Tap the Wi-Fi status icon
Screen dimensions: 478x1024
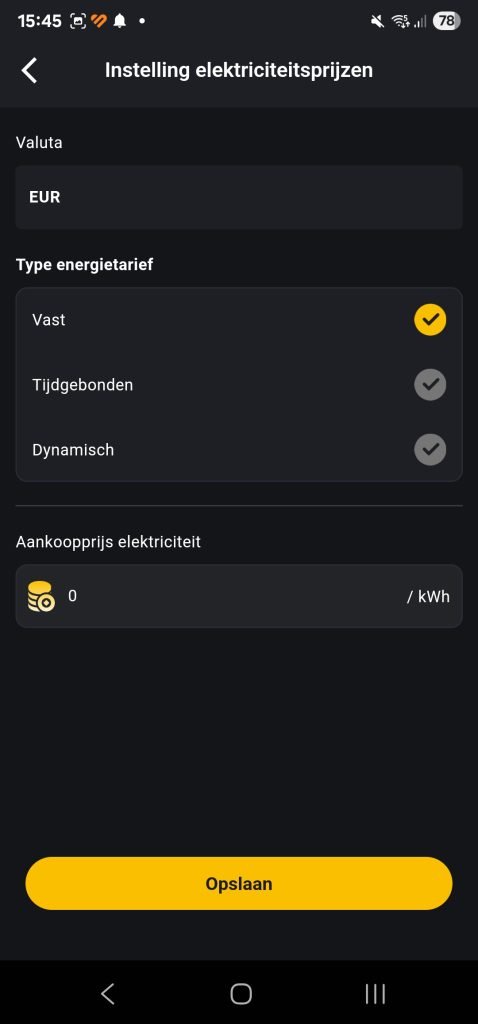pos(400,22)
